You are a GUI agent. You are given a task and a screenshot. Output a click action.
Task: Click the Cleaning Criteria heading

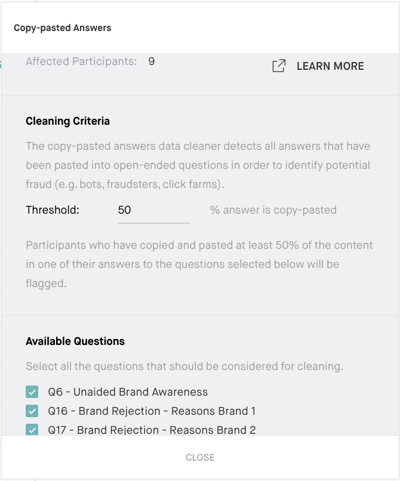[68, 121]
